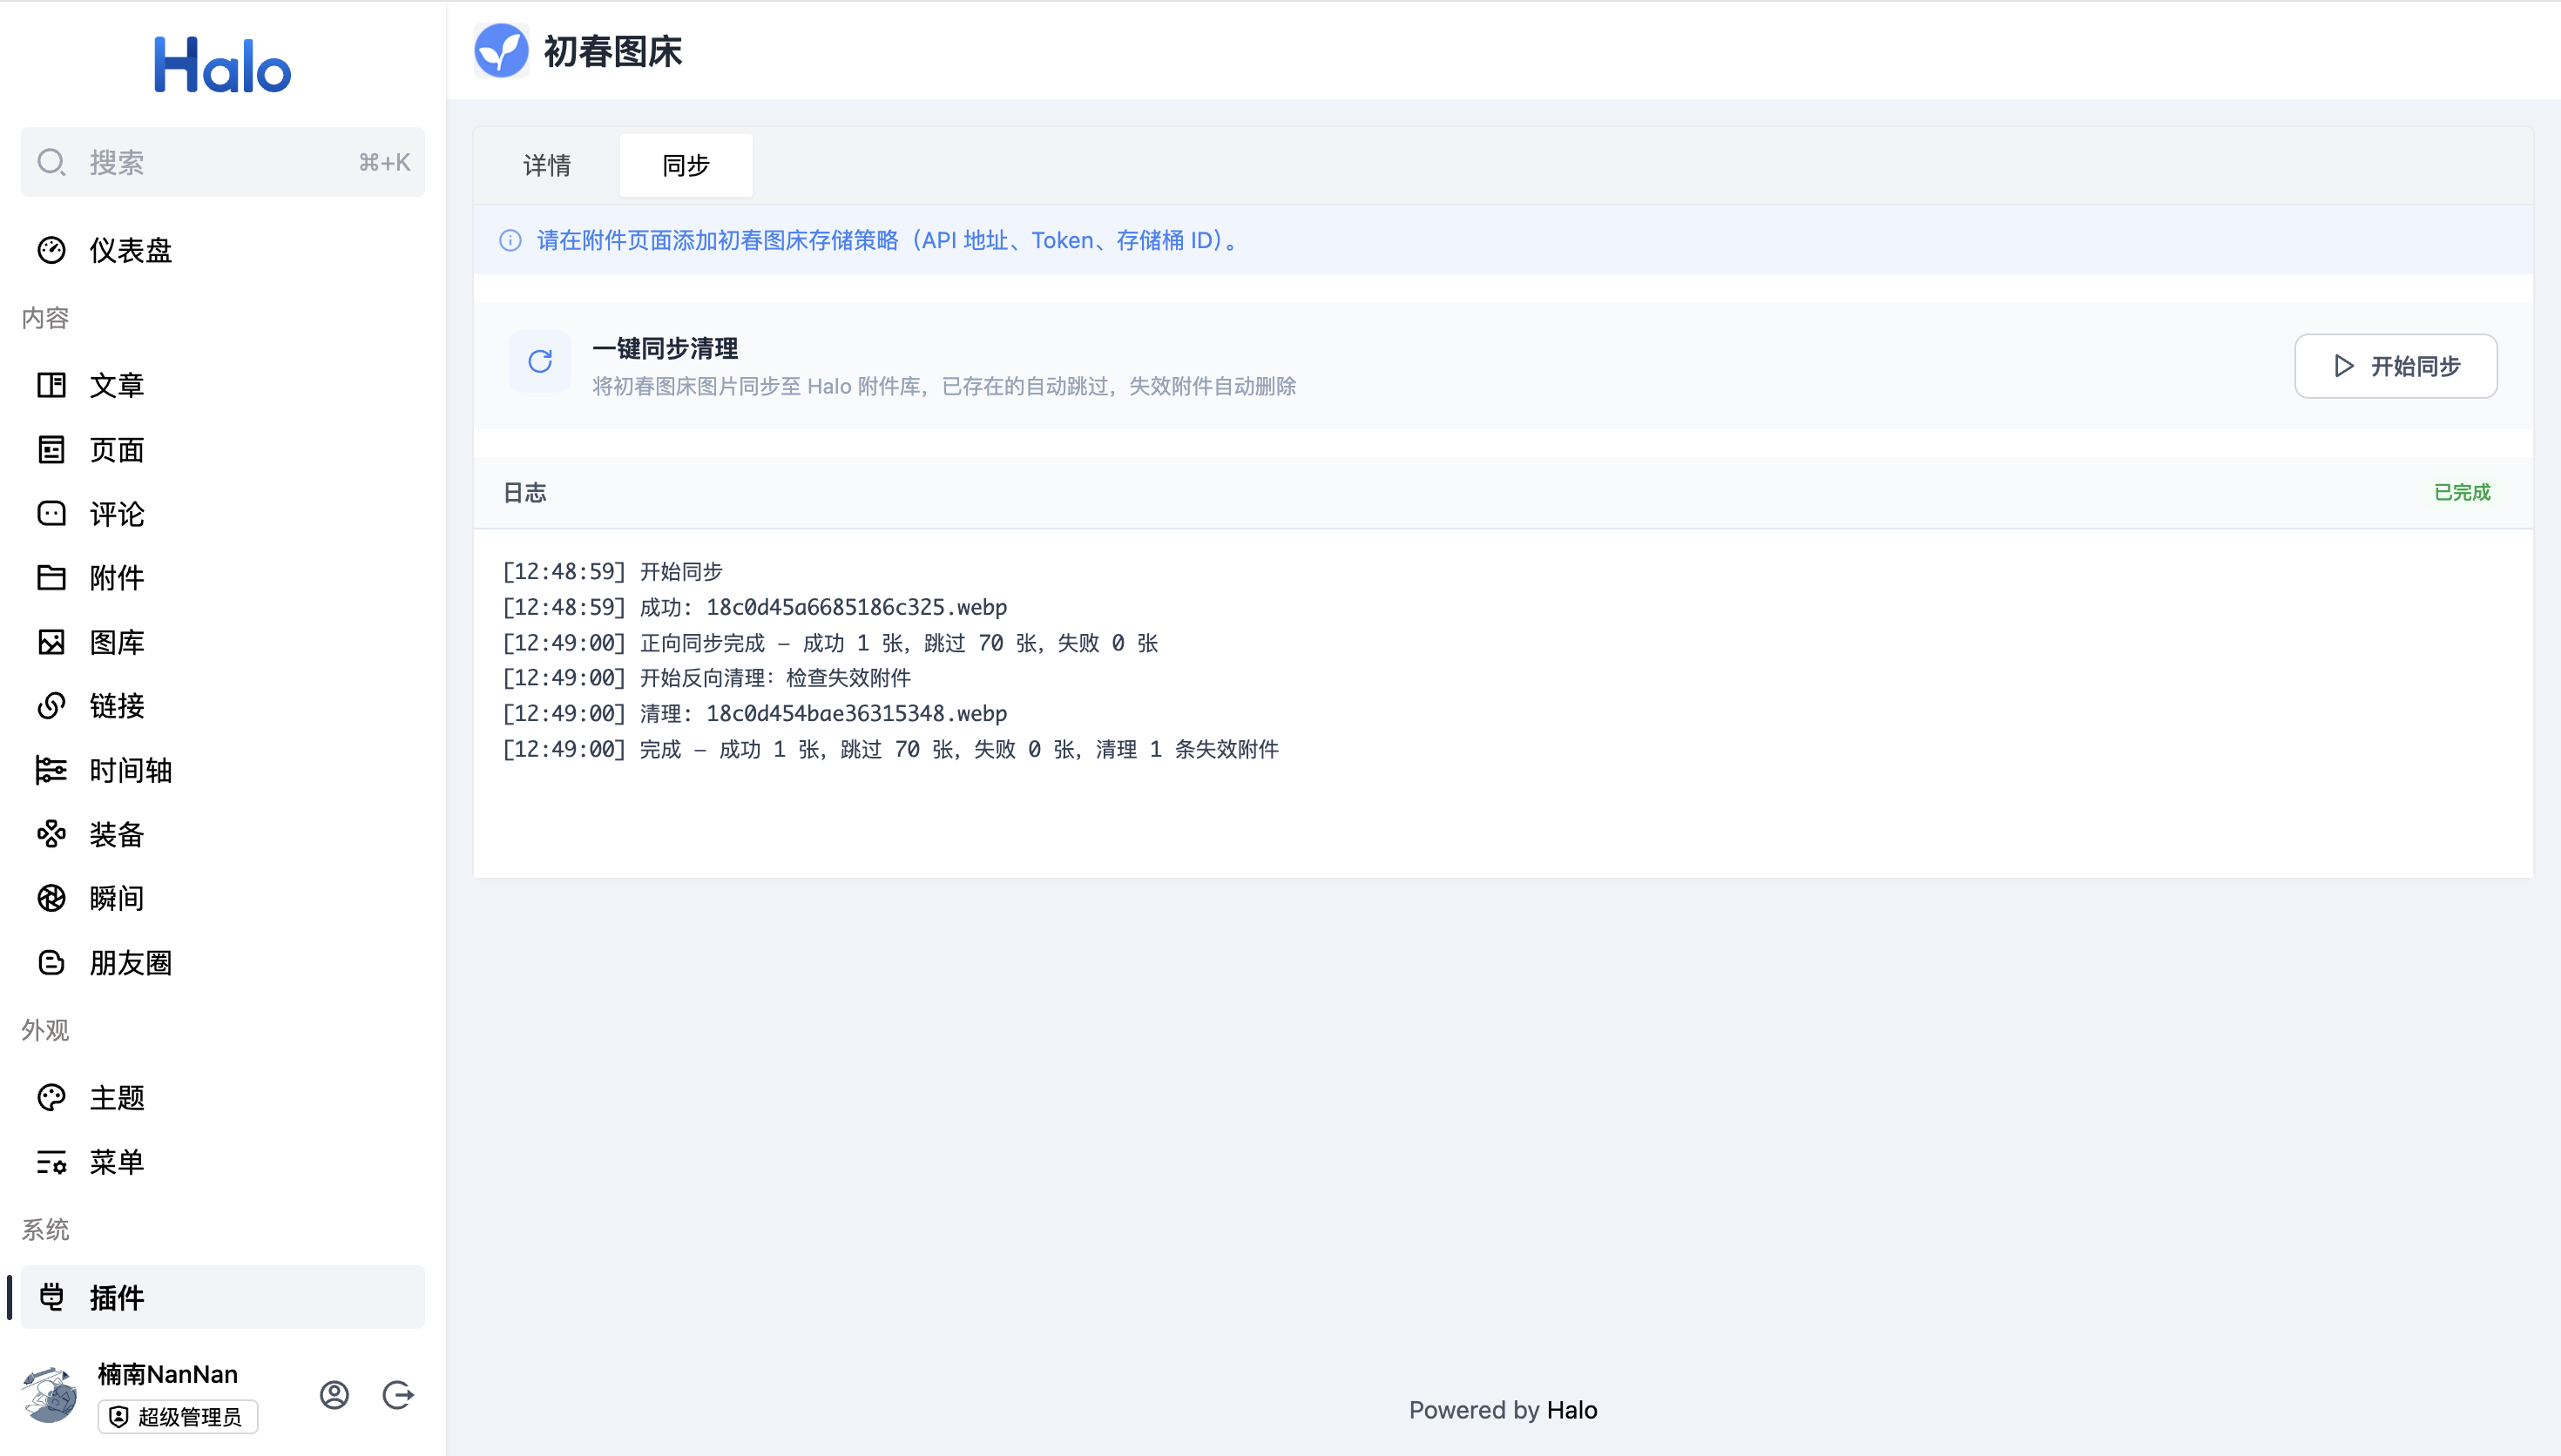Start sync with 开始同步 button
The image size is (2561, 1456).
point(2395,366)
